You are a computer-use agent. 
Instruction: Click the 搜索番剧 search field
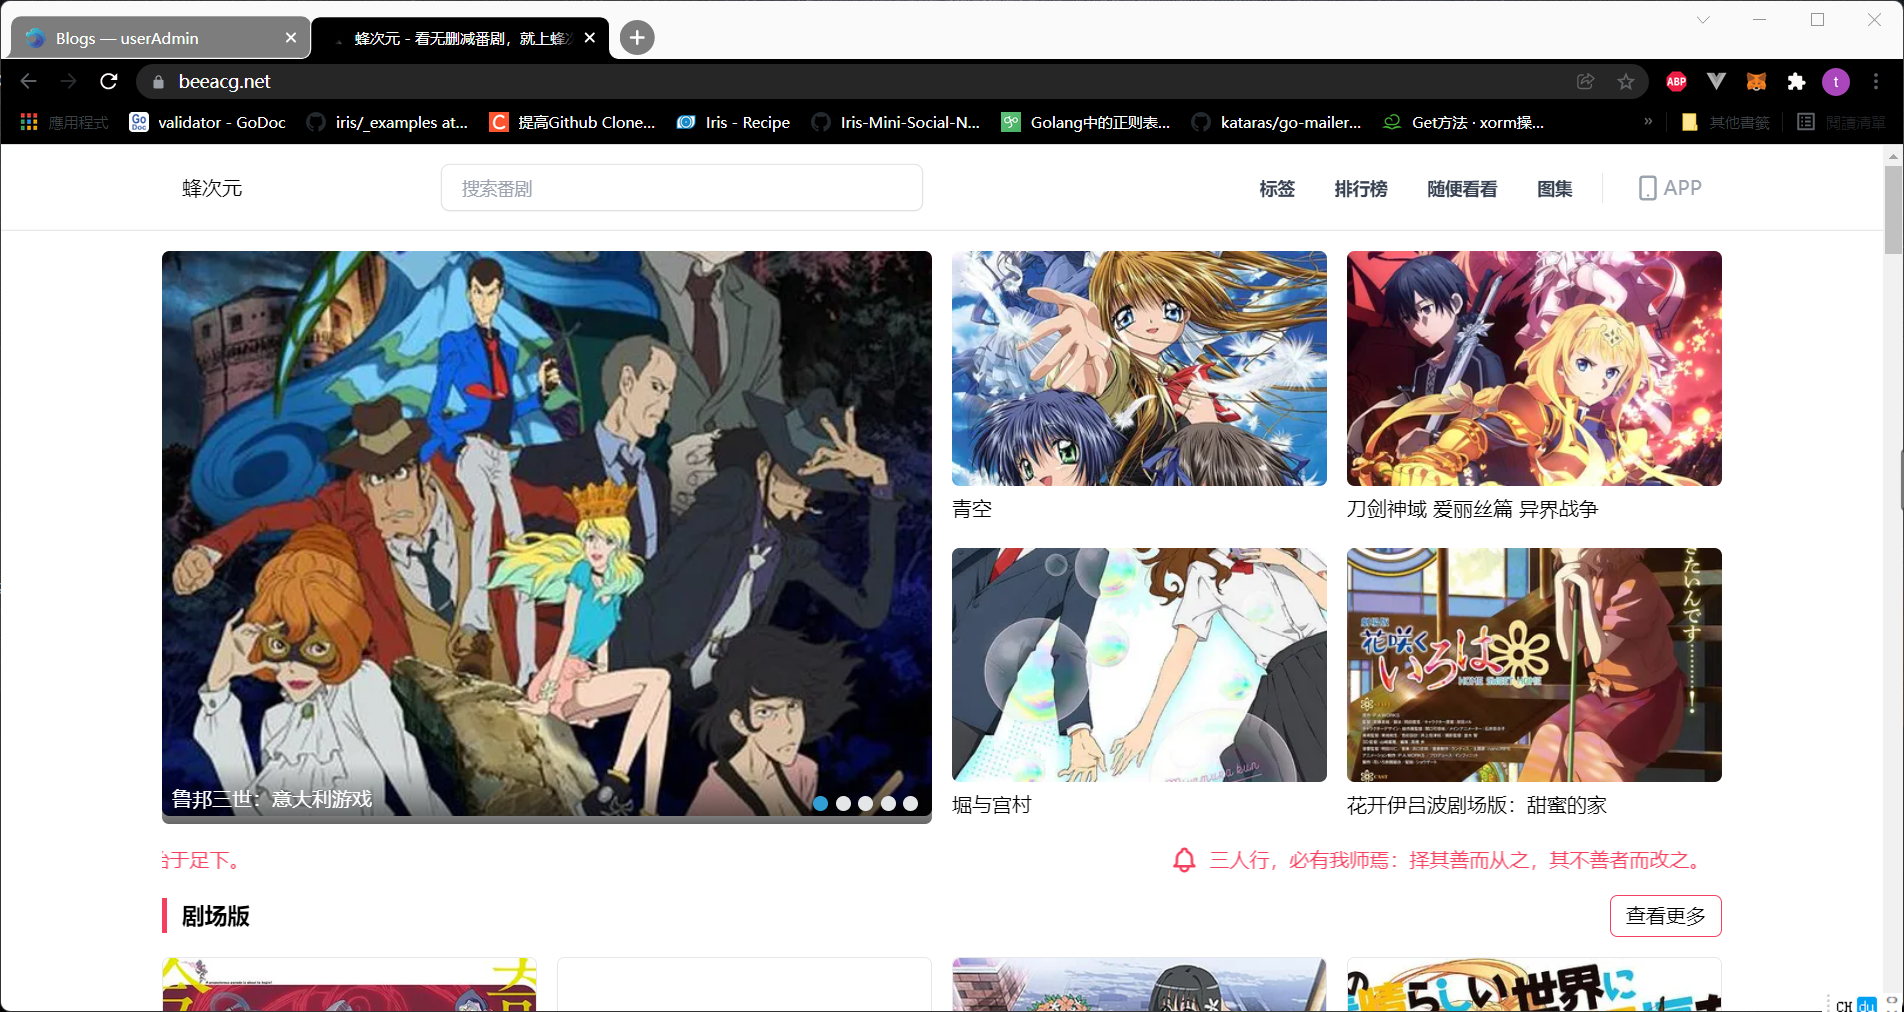(682, 188)
